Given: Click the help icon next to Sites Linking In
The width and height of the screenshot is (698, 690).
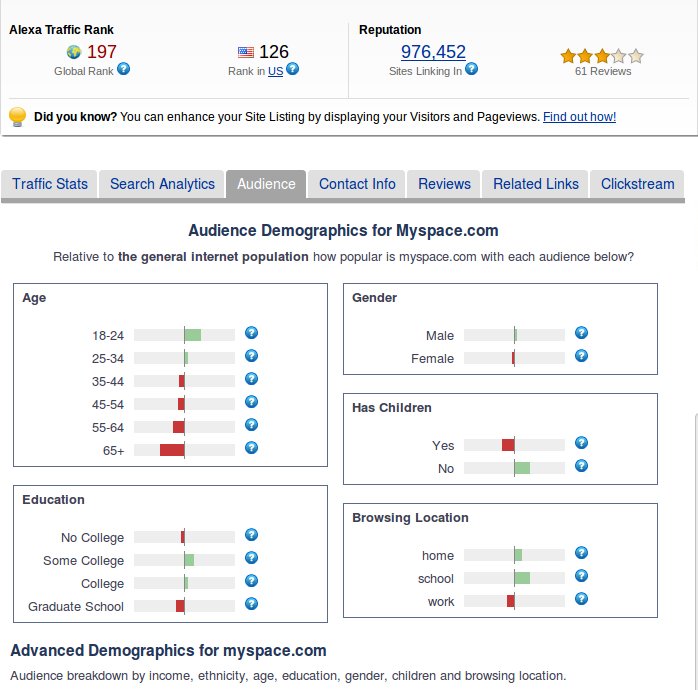Looking at the screenshot, I should 472,69.
